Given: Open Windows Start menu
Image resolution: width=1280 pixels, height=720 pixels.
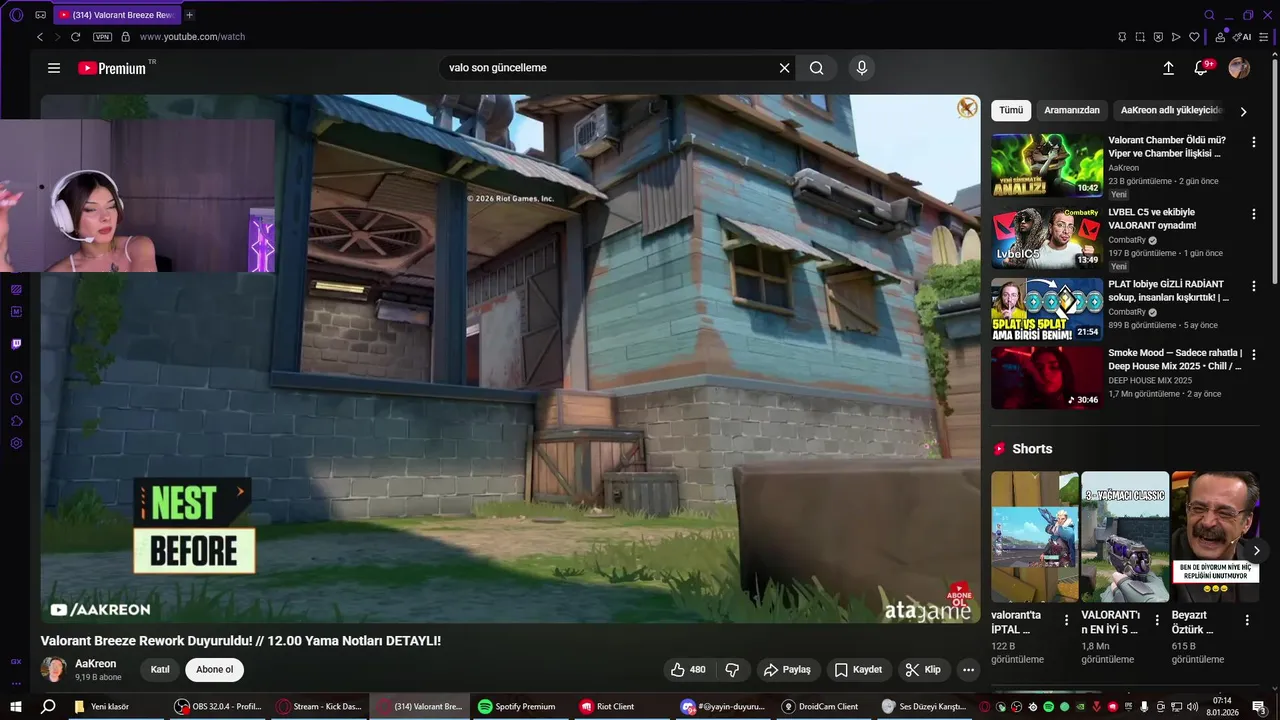Looking at the screenshot, I should pos(16,706).
